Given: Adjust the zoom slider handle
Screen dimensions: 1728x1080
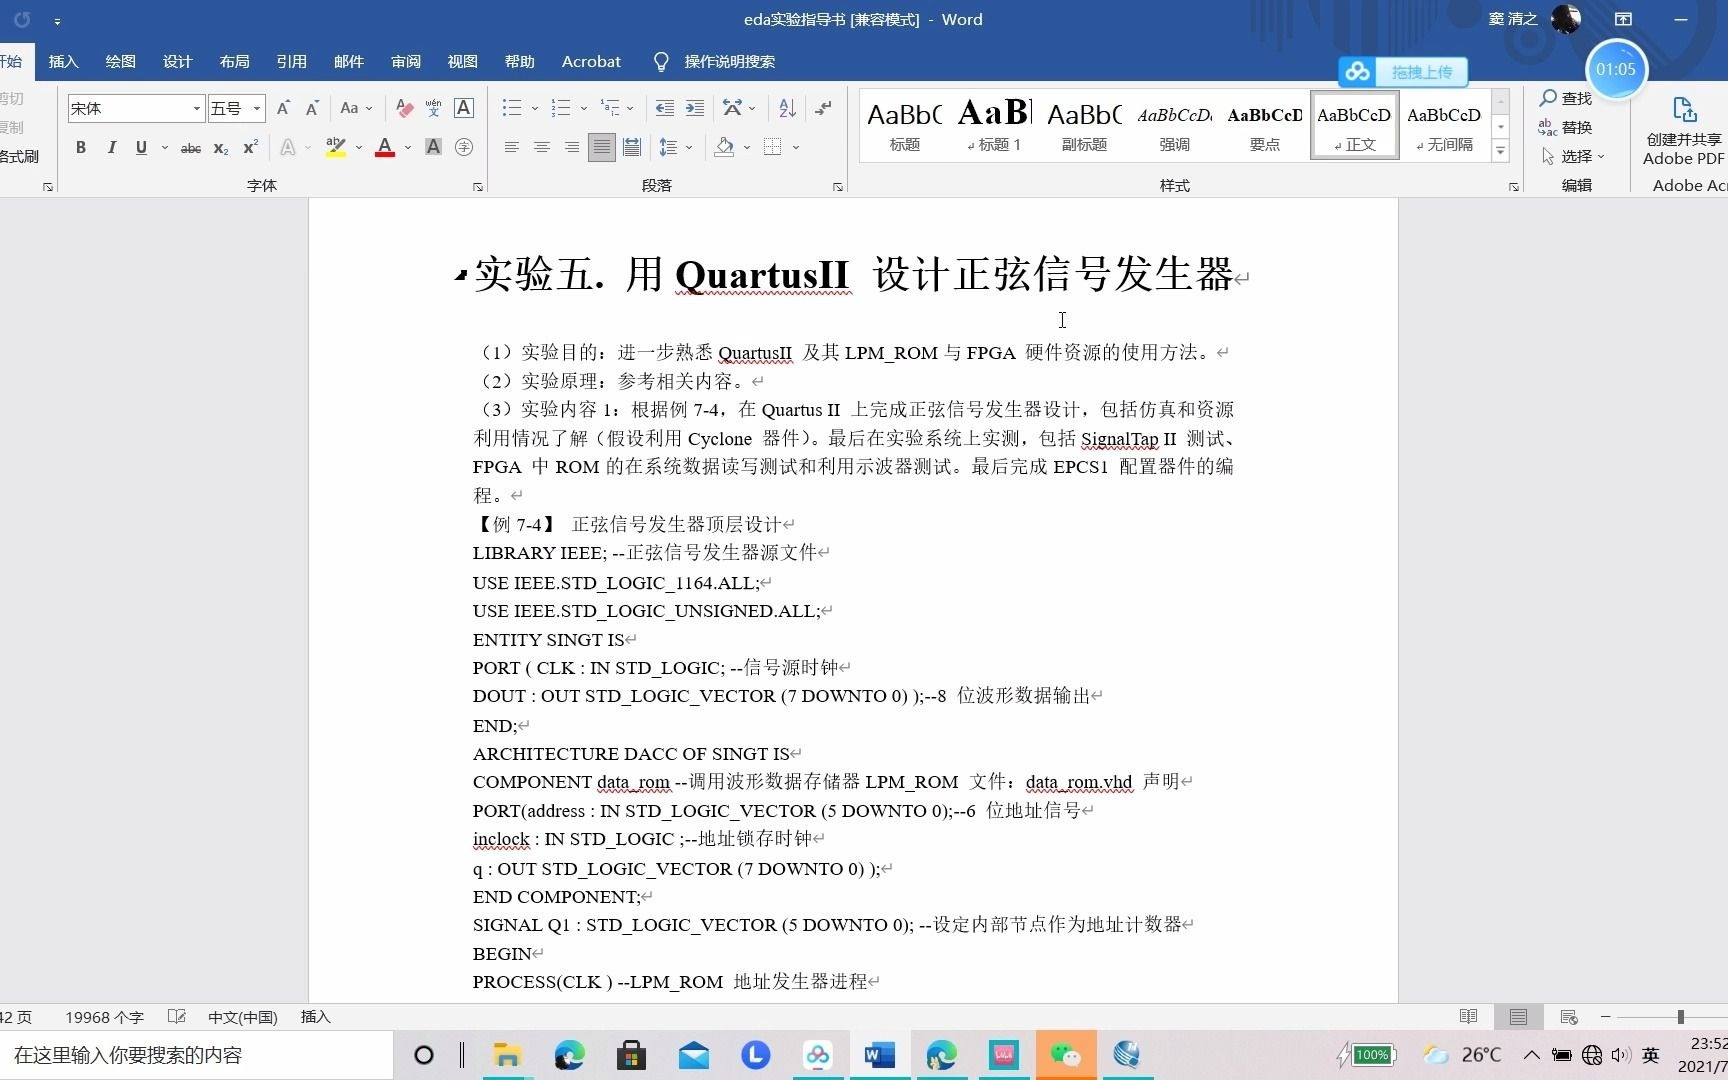Looking at the screenshot, I should click(x=1681, y=1017).
